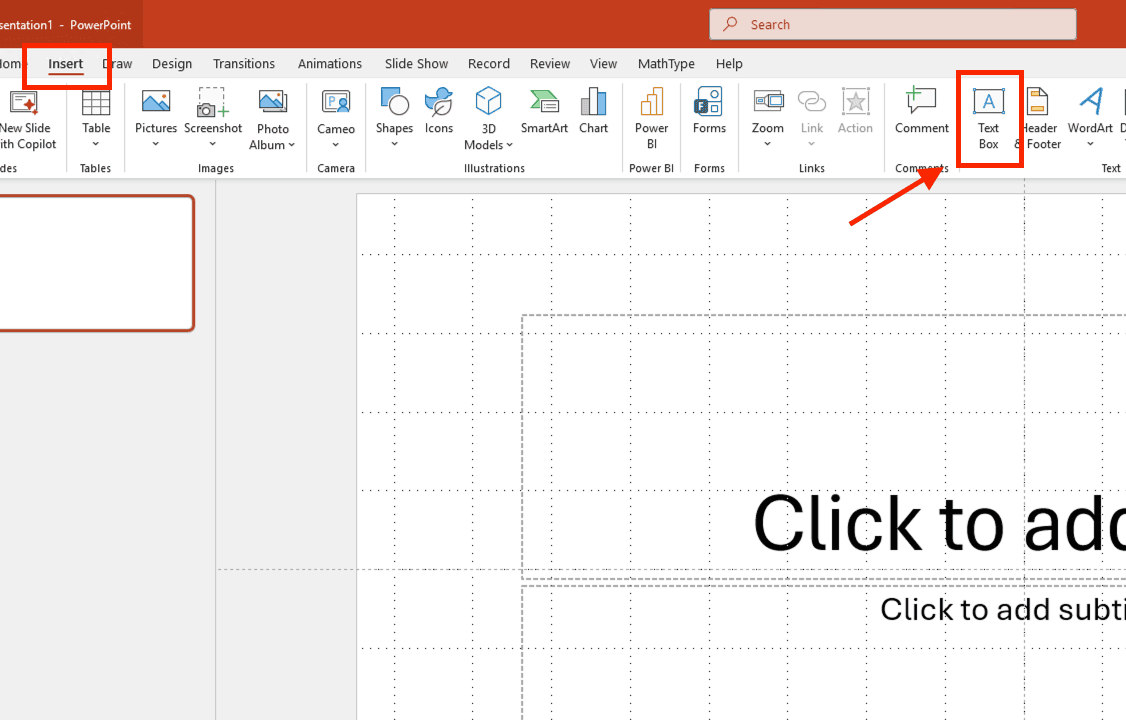Click the WordArt icon

point(1090,101)
